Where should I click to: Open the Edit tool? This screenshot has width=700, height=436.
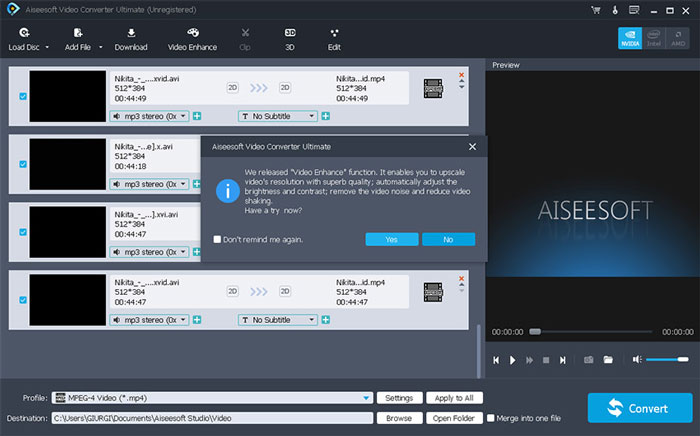pyautogui.click(x=334, y=39)
